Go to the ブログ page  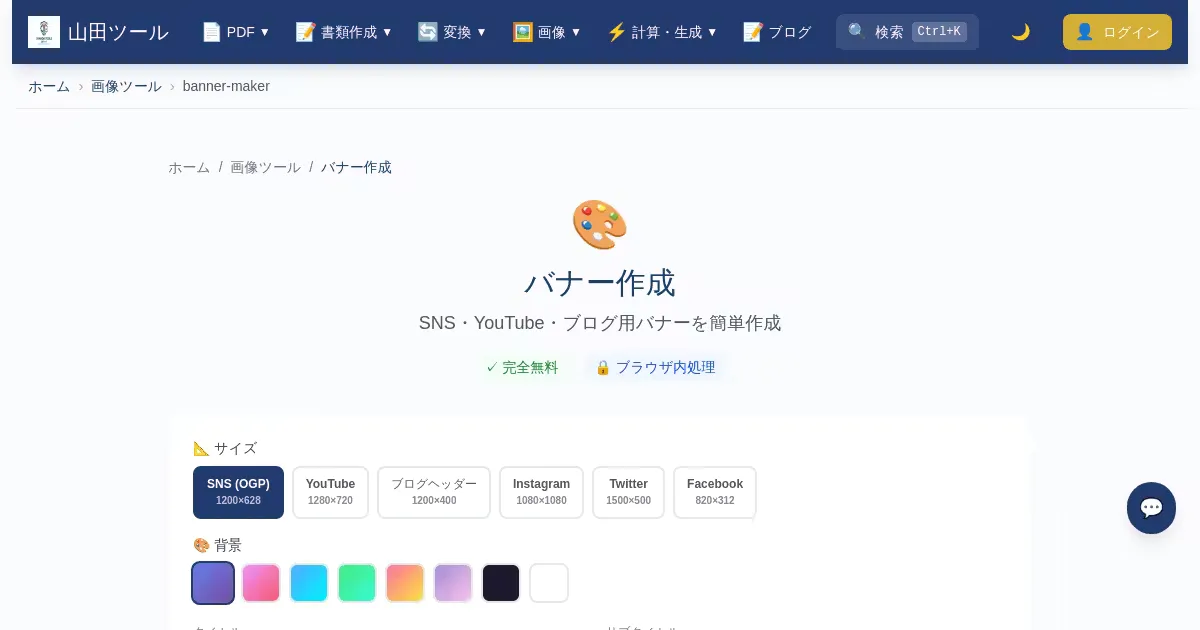point(777,32)
